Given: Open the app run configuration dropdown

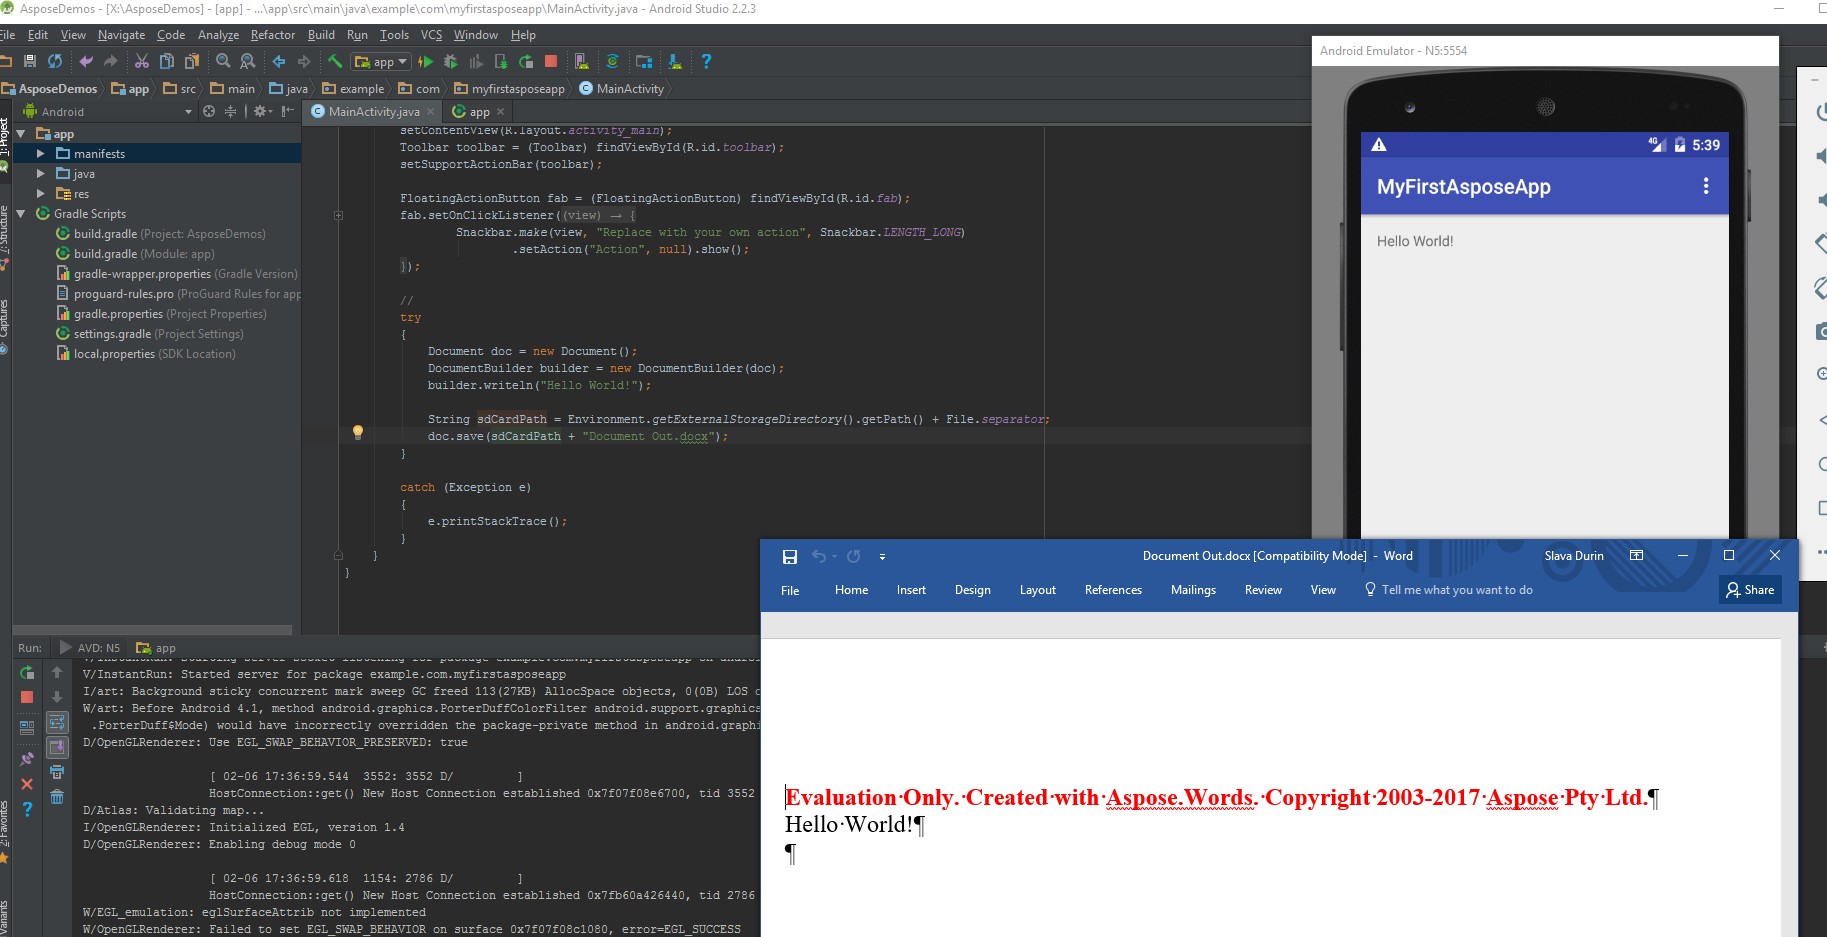Looking at the screenshot, I should click(x=381, y=61).
